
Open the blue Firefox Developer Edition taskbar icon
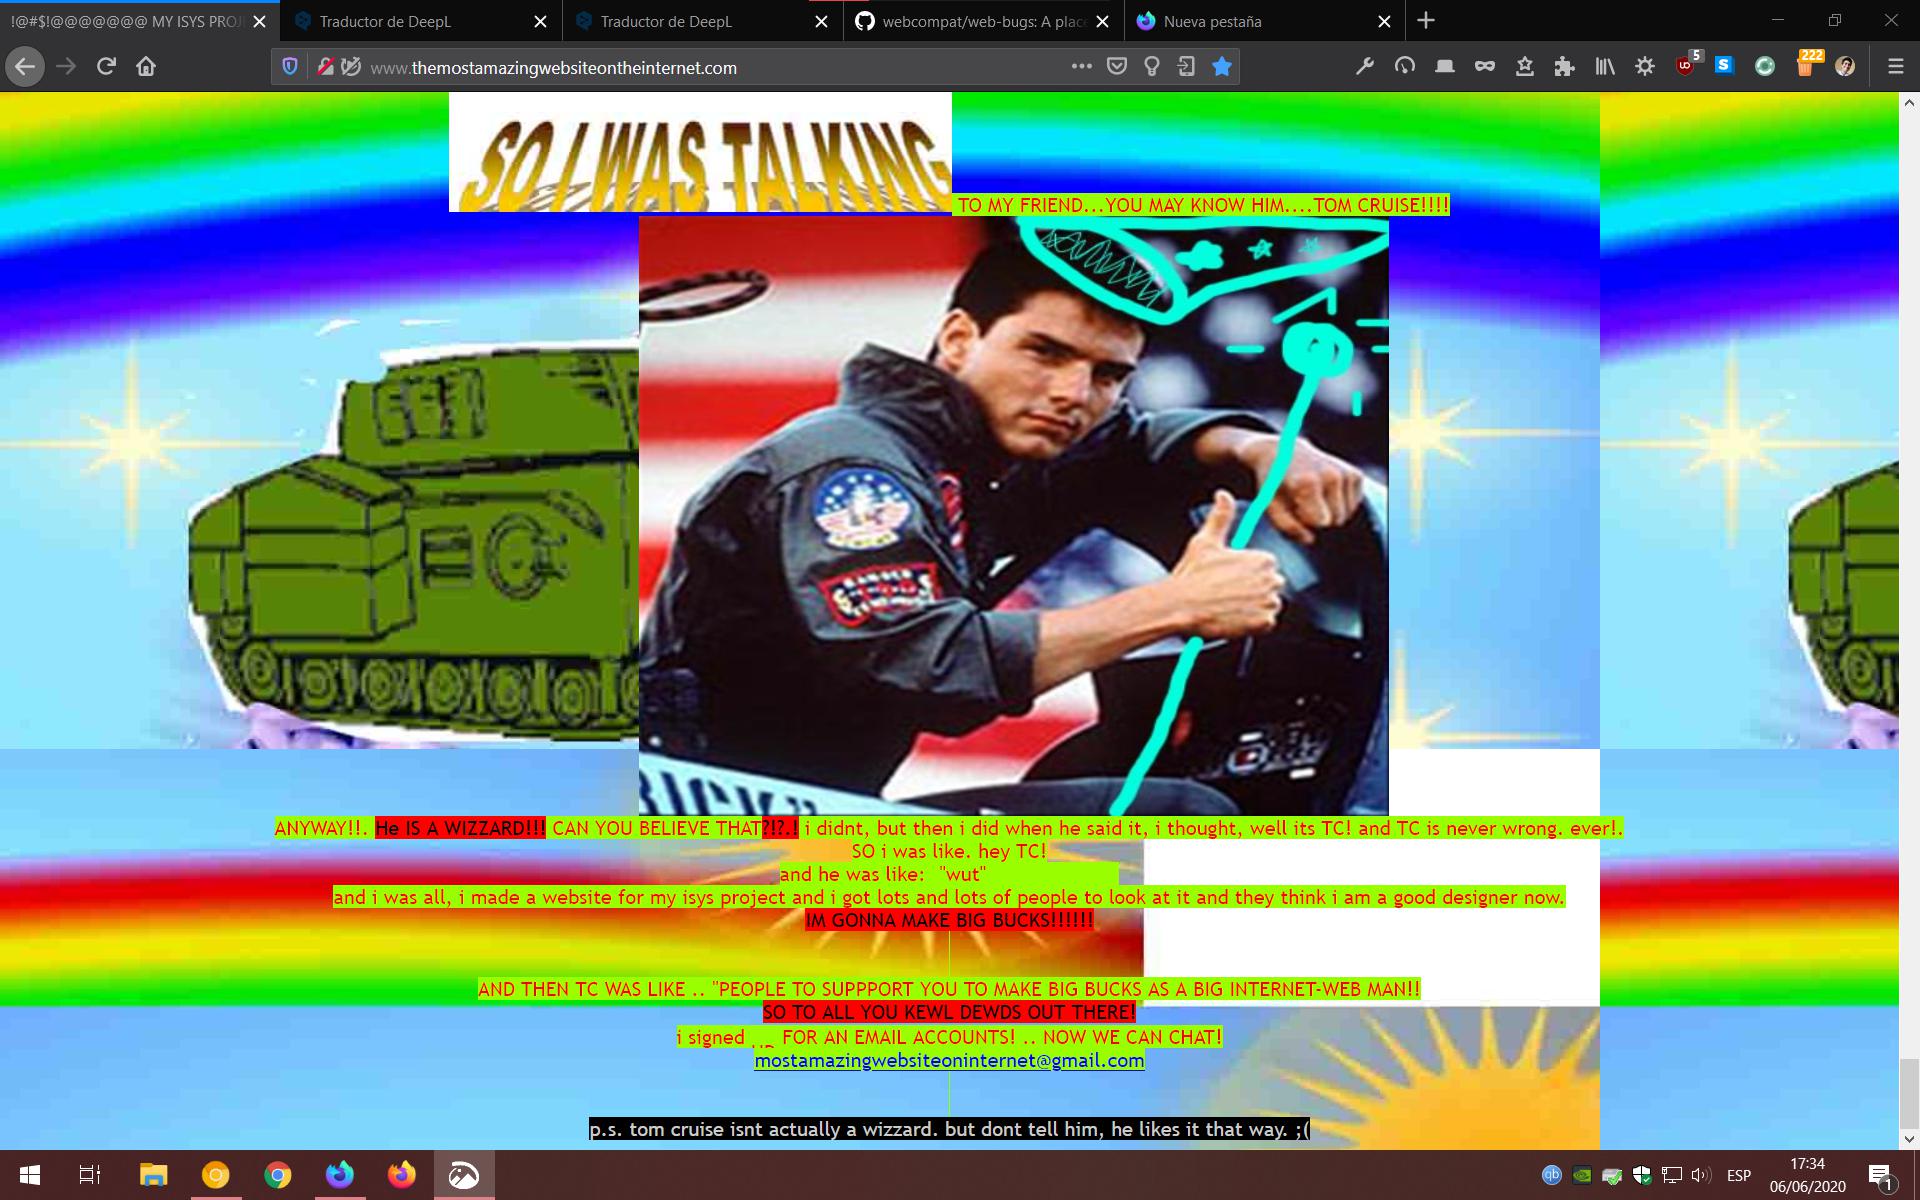[x=339, y=1175]
